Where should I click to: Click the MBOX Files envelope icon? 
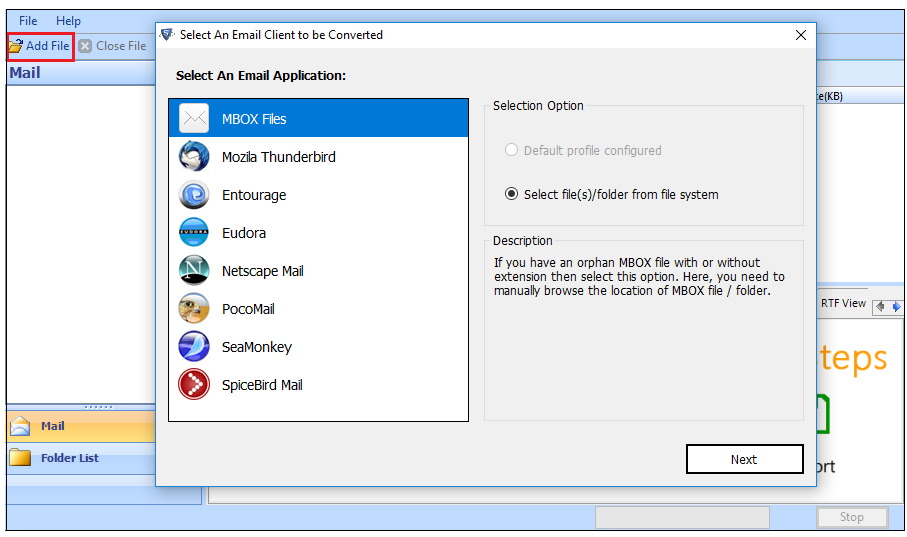194,119
